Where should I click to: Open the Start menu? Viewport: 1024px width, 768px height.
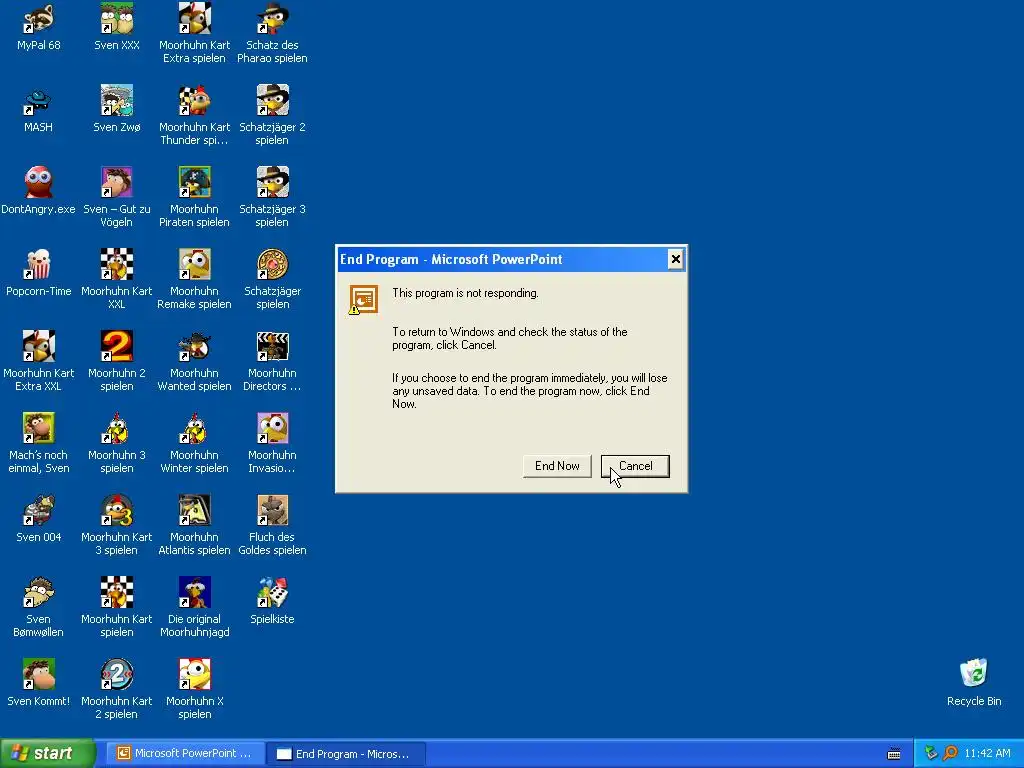coord(47,753)
